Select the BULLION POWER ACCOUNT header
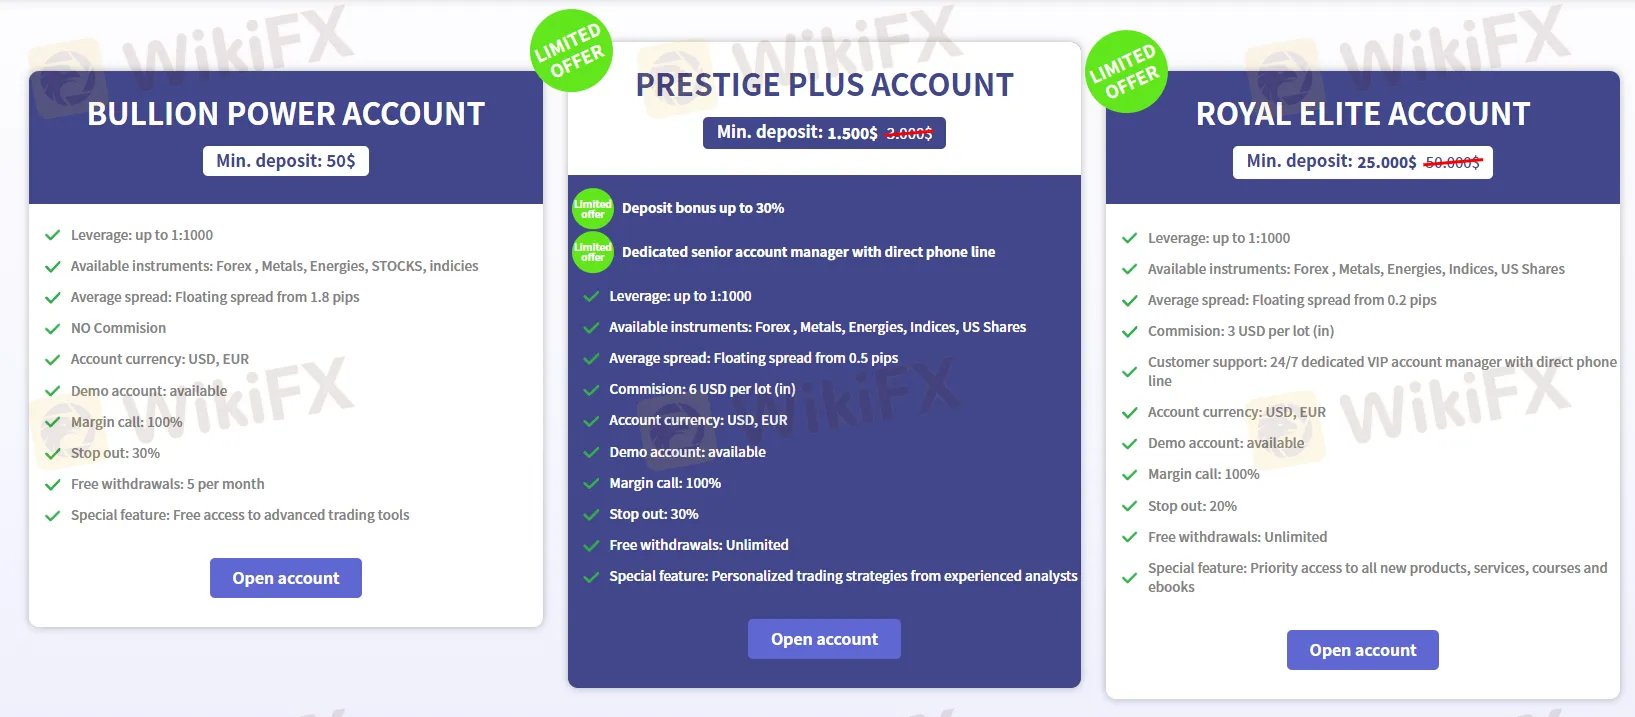Viewport: 1635px width, 717px height. click(285, 114)
